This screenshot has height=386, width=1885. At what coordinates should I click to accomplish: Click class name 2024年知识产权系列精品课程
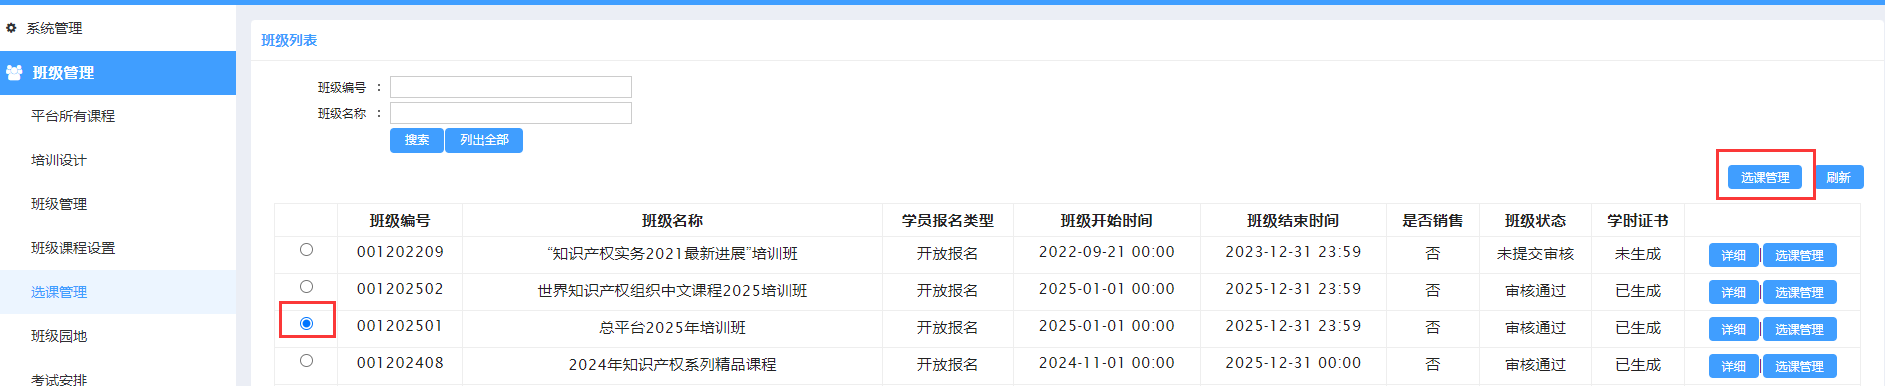click(x=672, y=365)
